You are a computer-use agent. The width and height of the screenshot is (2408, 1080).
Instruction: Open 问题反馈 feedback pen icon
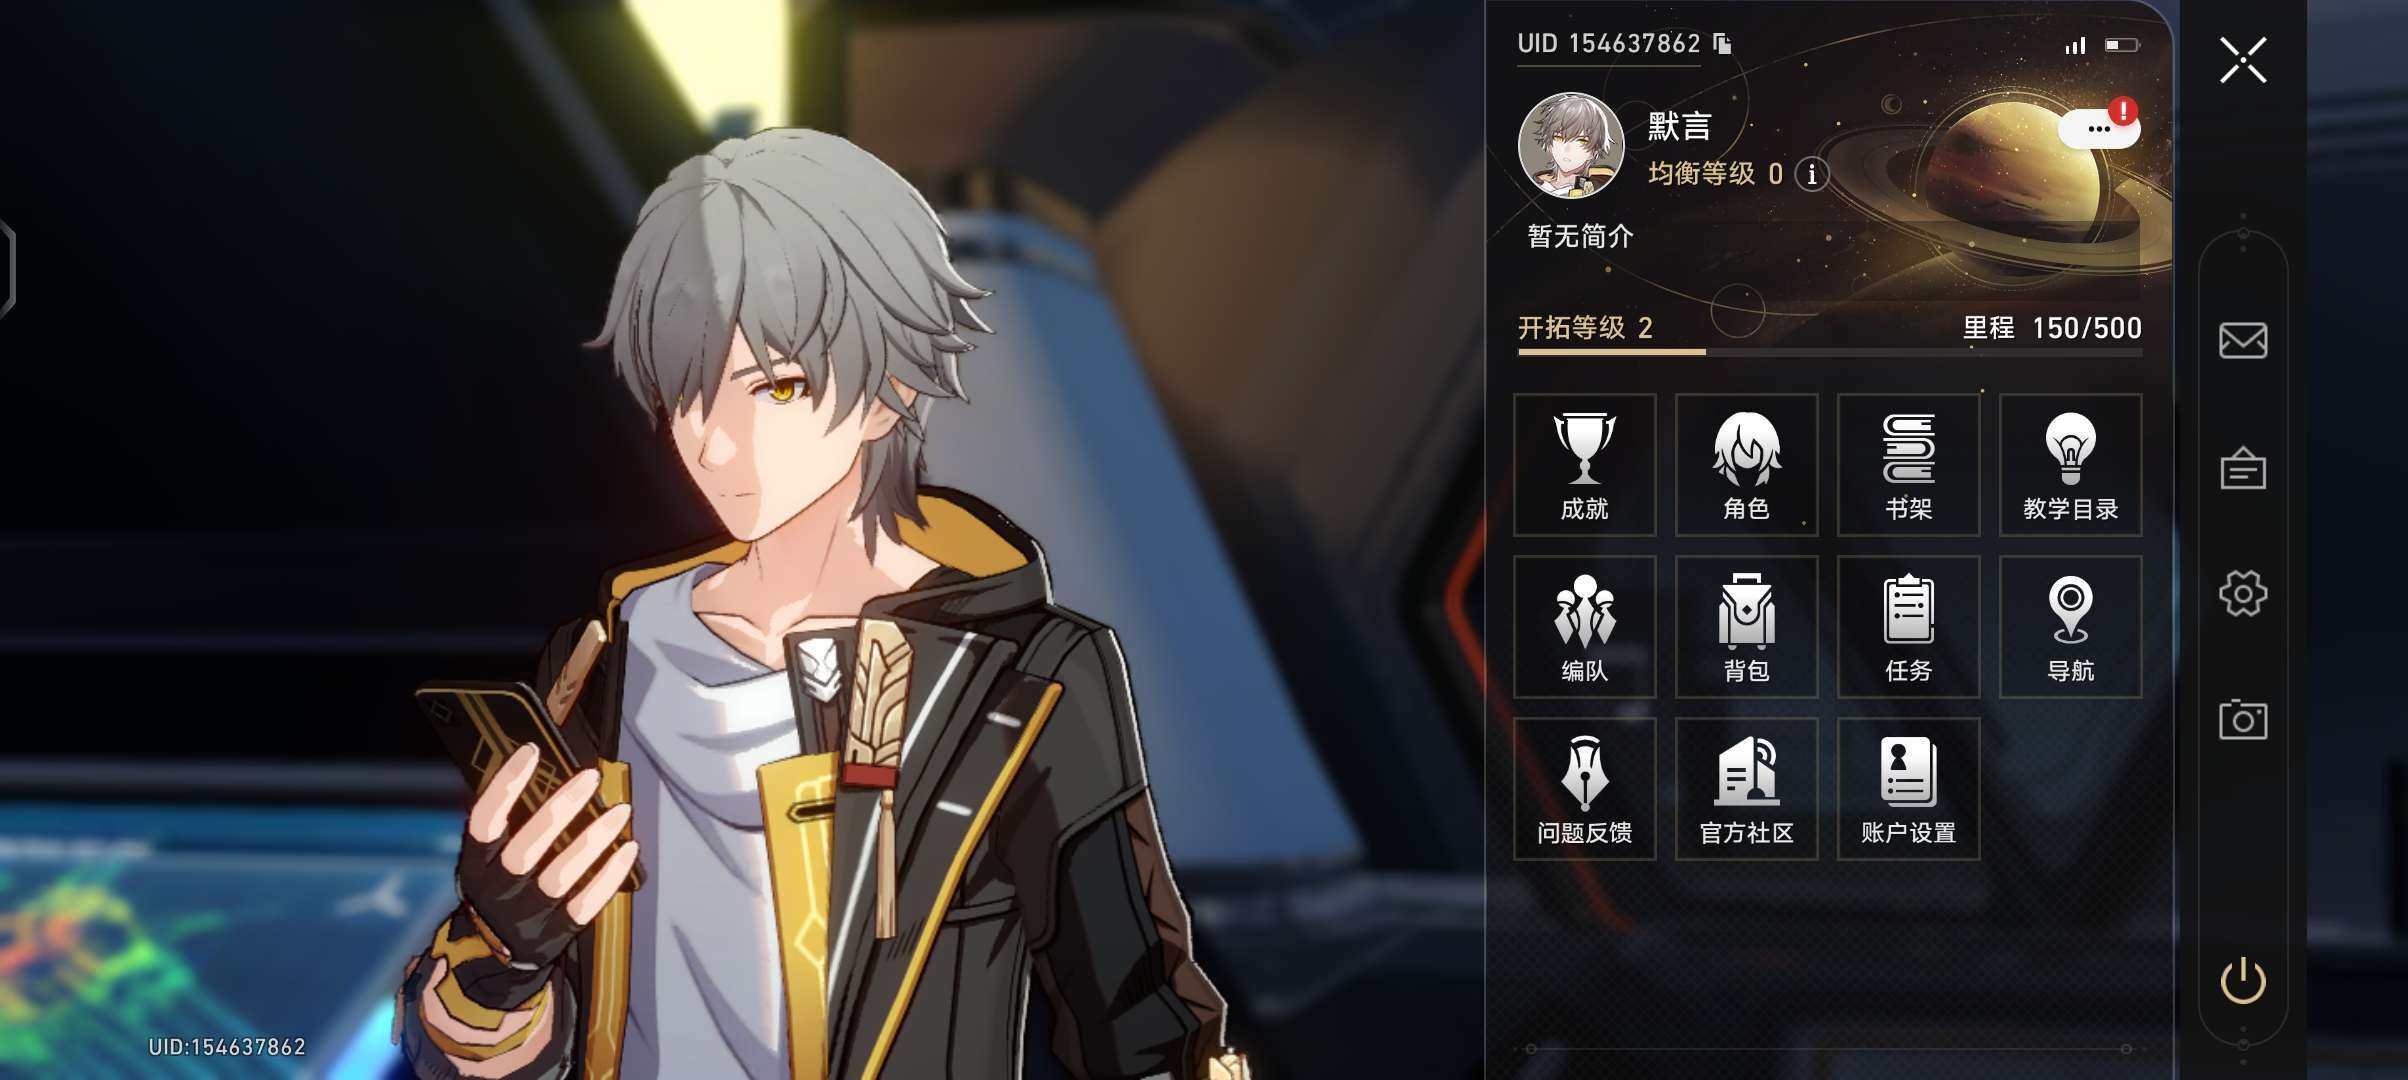point(1584,789)
